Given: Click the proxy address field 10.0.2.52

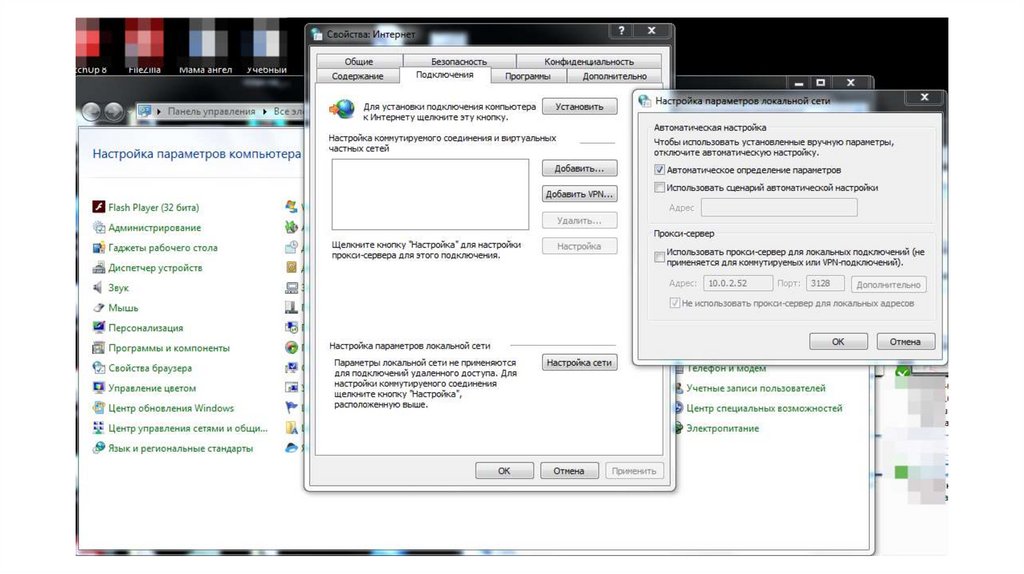Looking at the screenshot, I should click(x=738, y=283).
